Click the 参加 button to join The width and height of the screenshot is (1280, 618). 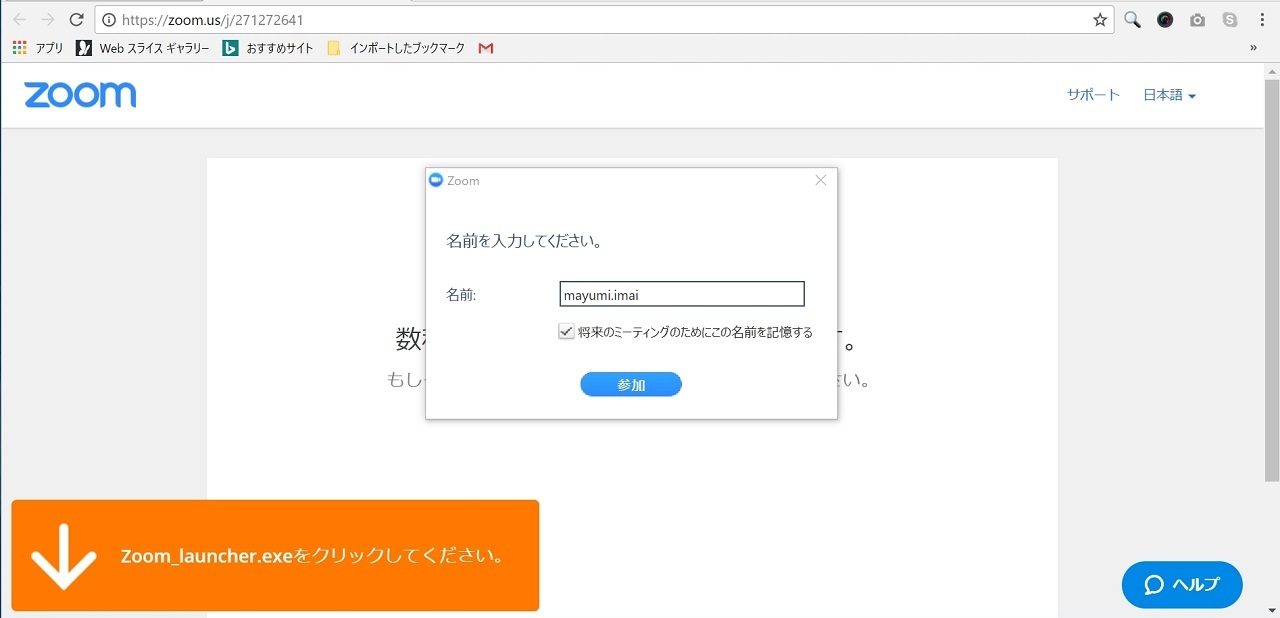pyautogui.click(x=631, y=385)
